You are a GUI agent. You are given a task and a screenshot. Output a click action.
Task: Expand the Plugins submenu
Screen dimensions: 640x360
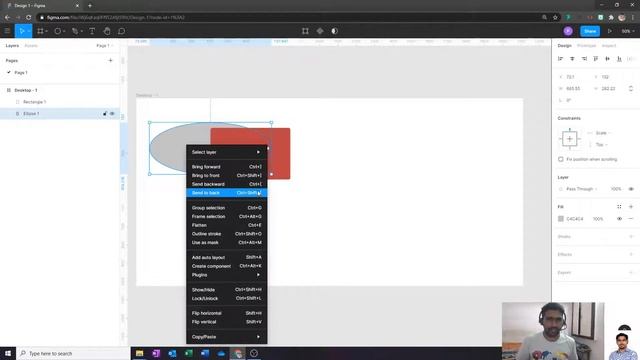227,275
